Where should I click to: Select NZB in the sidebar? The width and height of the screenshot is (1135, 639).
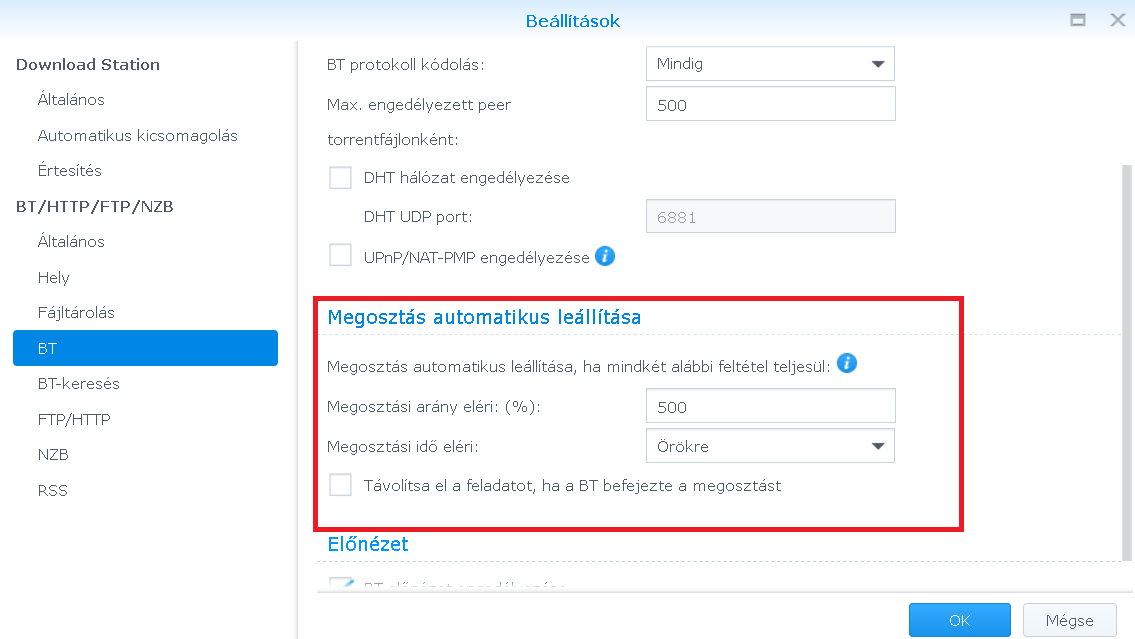[53, 455]
